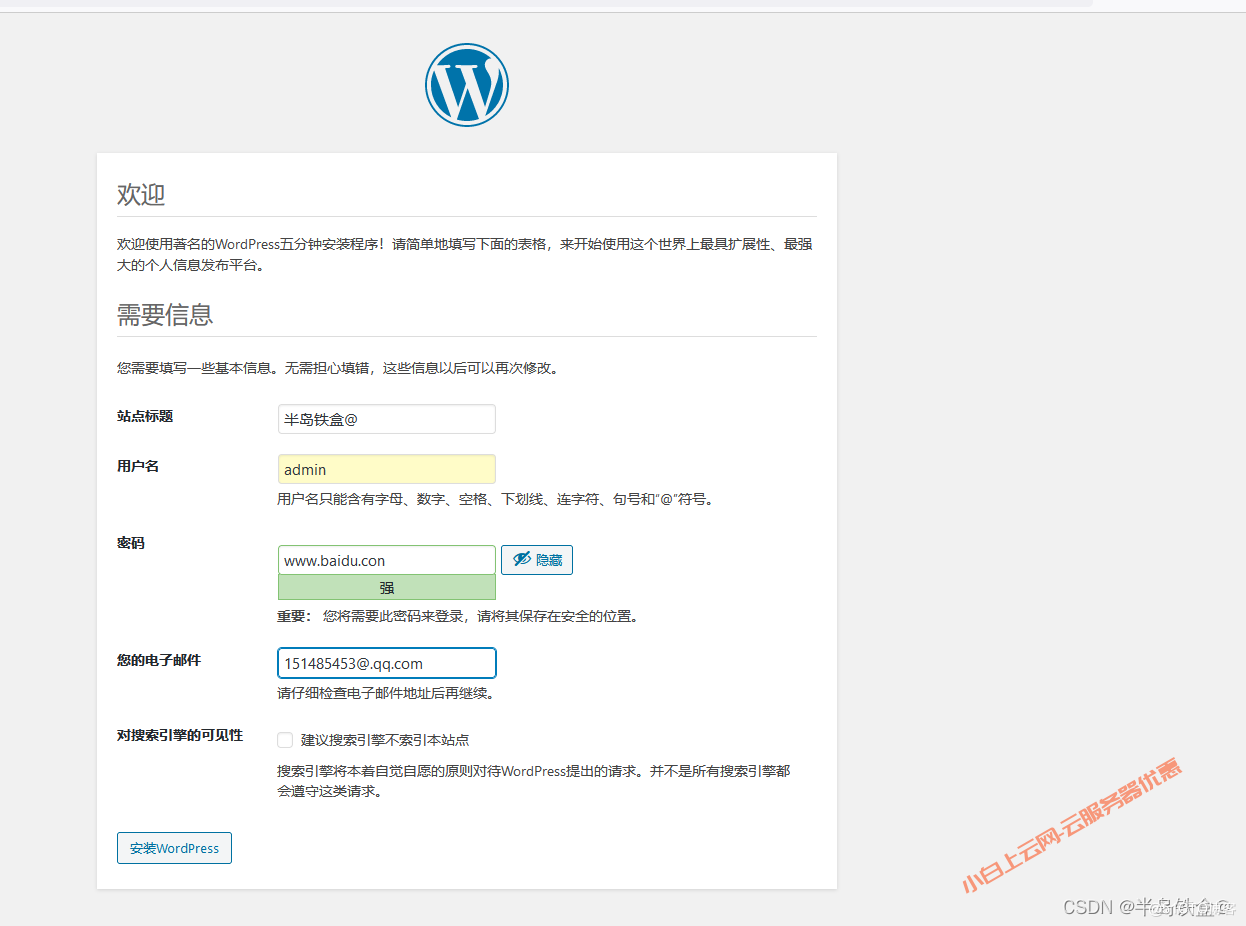The width and height of the screenshot is (1246, 926).
Task: Click the 您的电子邮件 label
Action: [159, 660]
